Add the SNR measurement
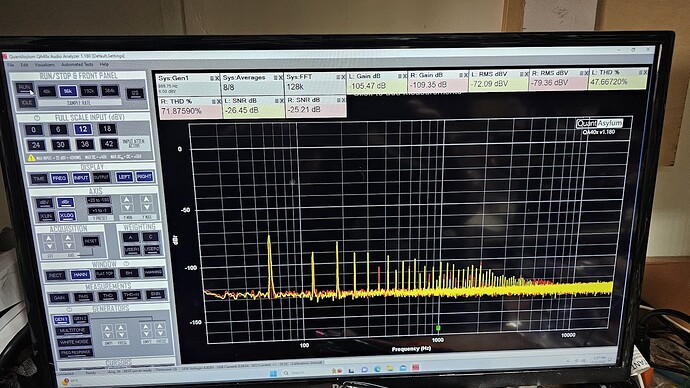 (x=156, y=294)
